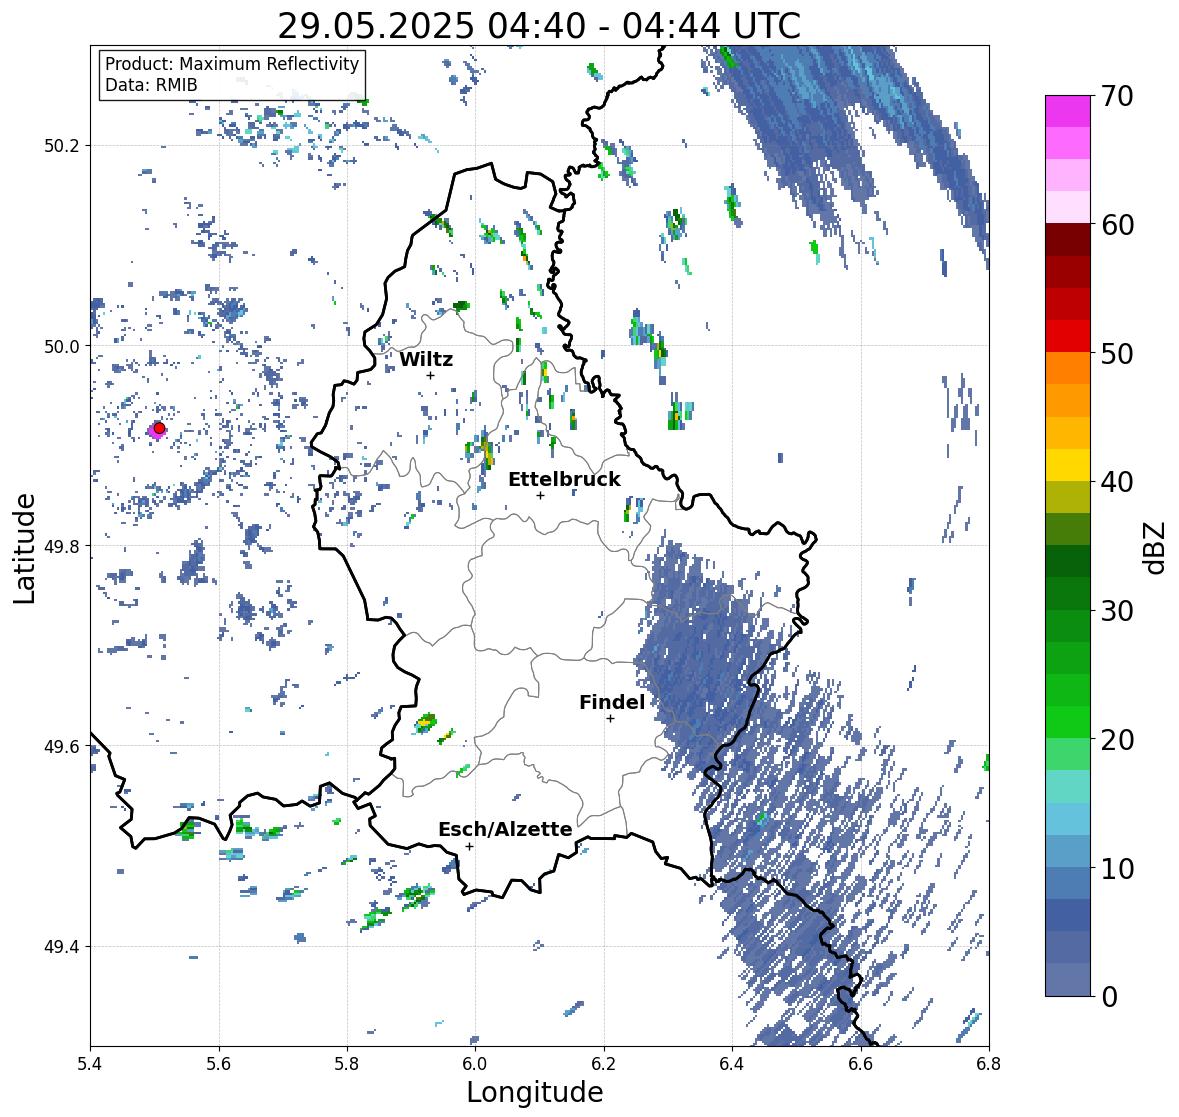Select the Wiltz station label
This screenshot has width=1179, height=1117.
coord(426,359)
